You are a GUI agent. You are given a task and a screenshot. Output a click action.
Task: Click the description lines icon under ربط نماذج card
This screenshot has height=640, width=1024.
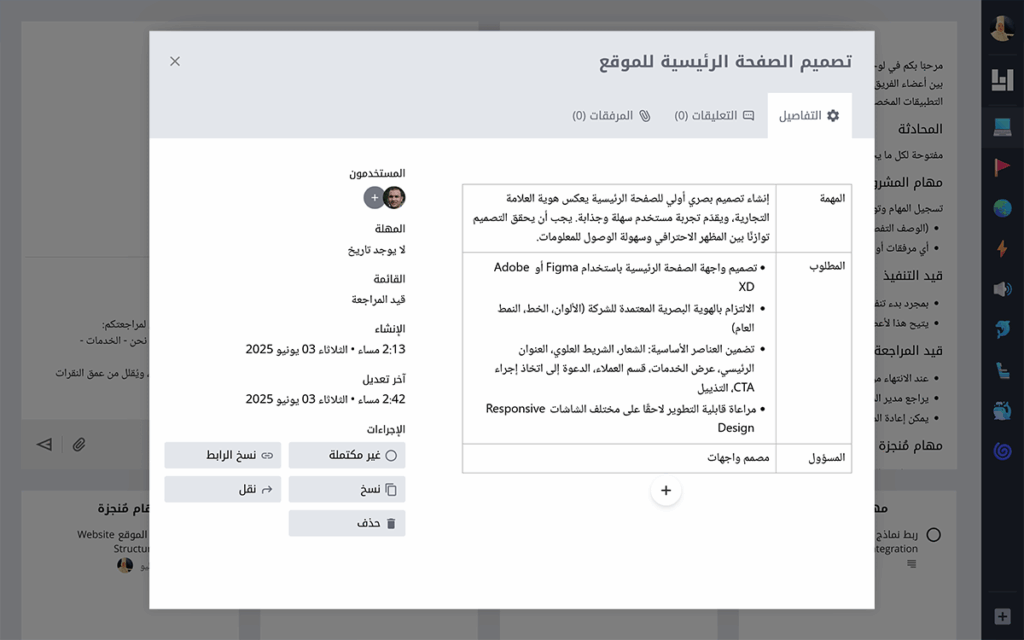(x=912, y=564)
